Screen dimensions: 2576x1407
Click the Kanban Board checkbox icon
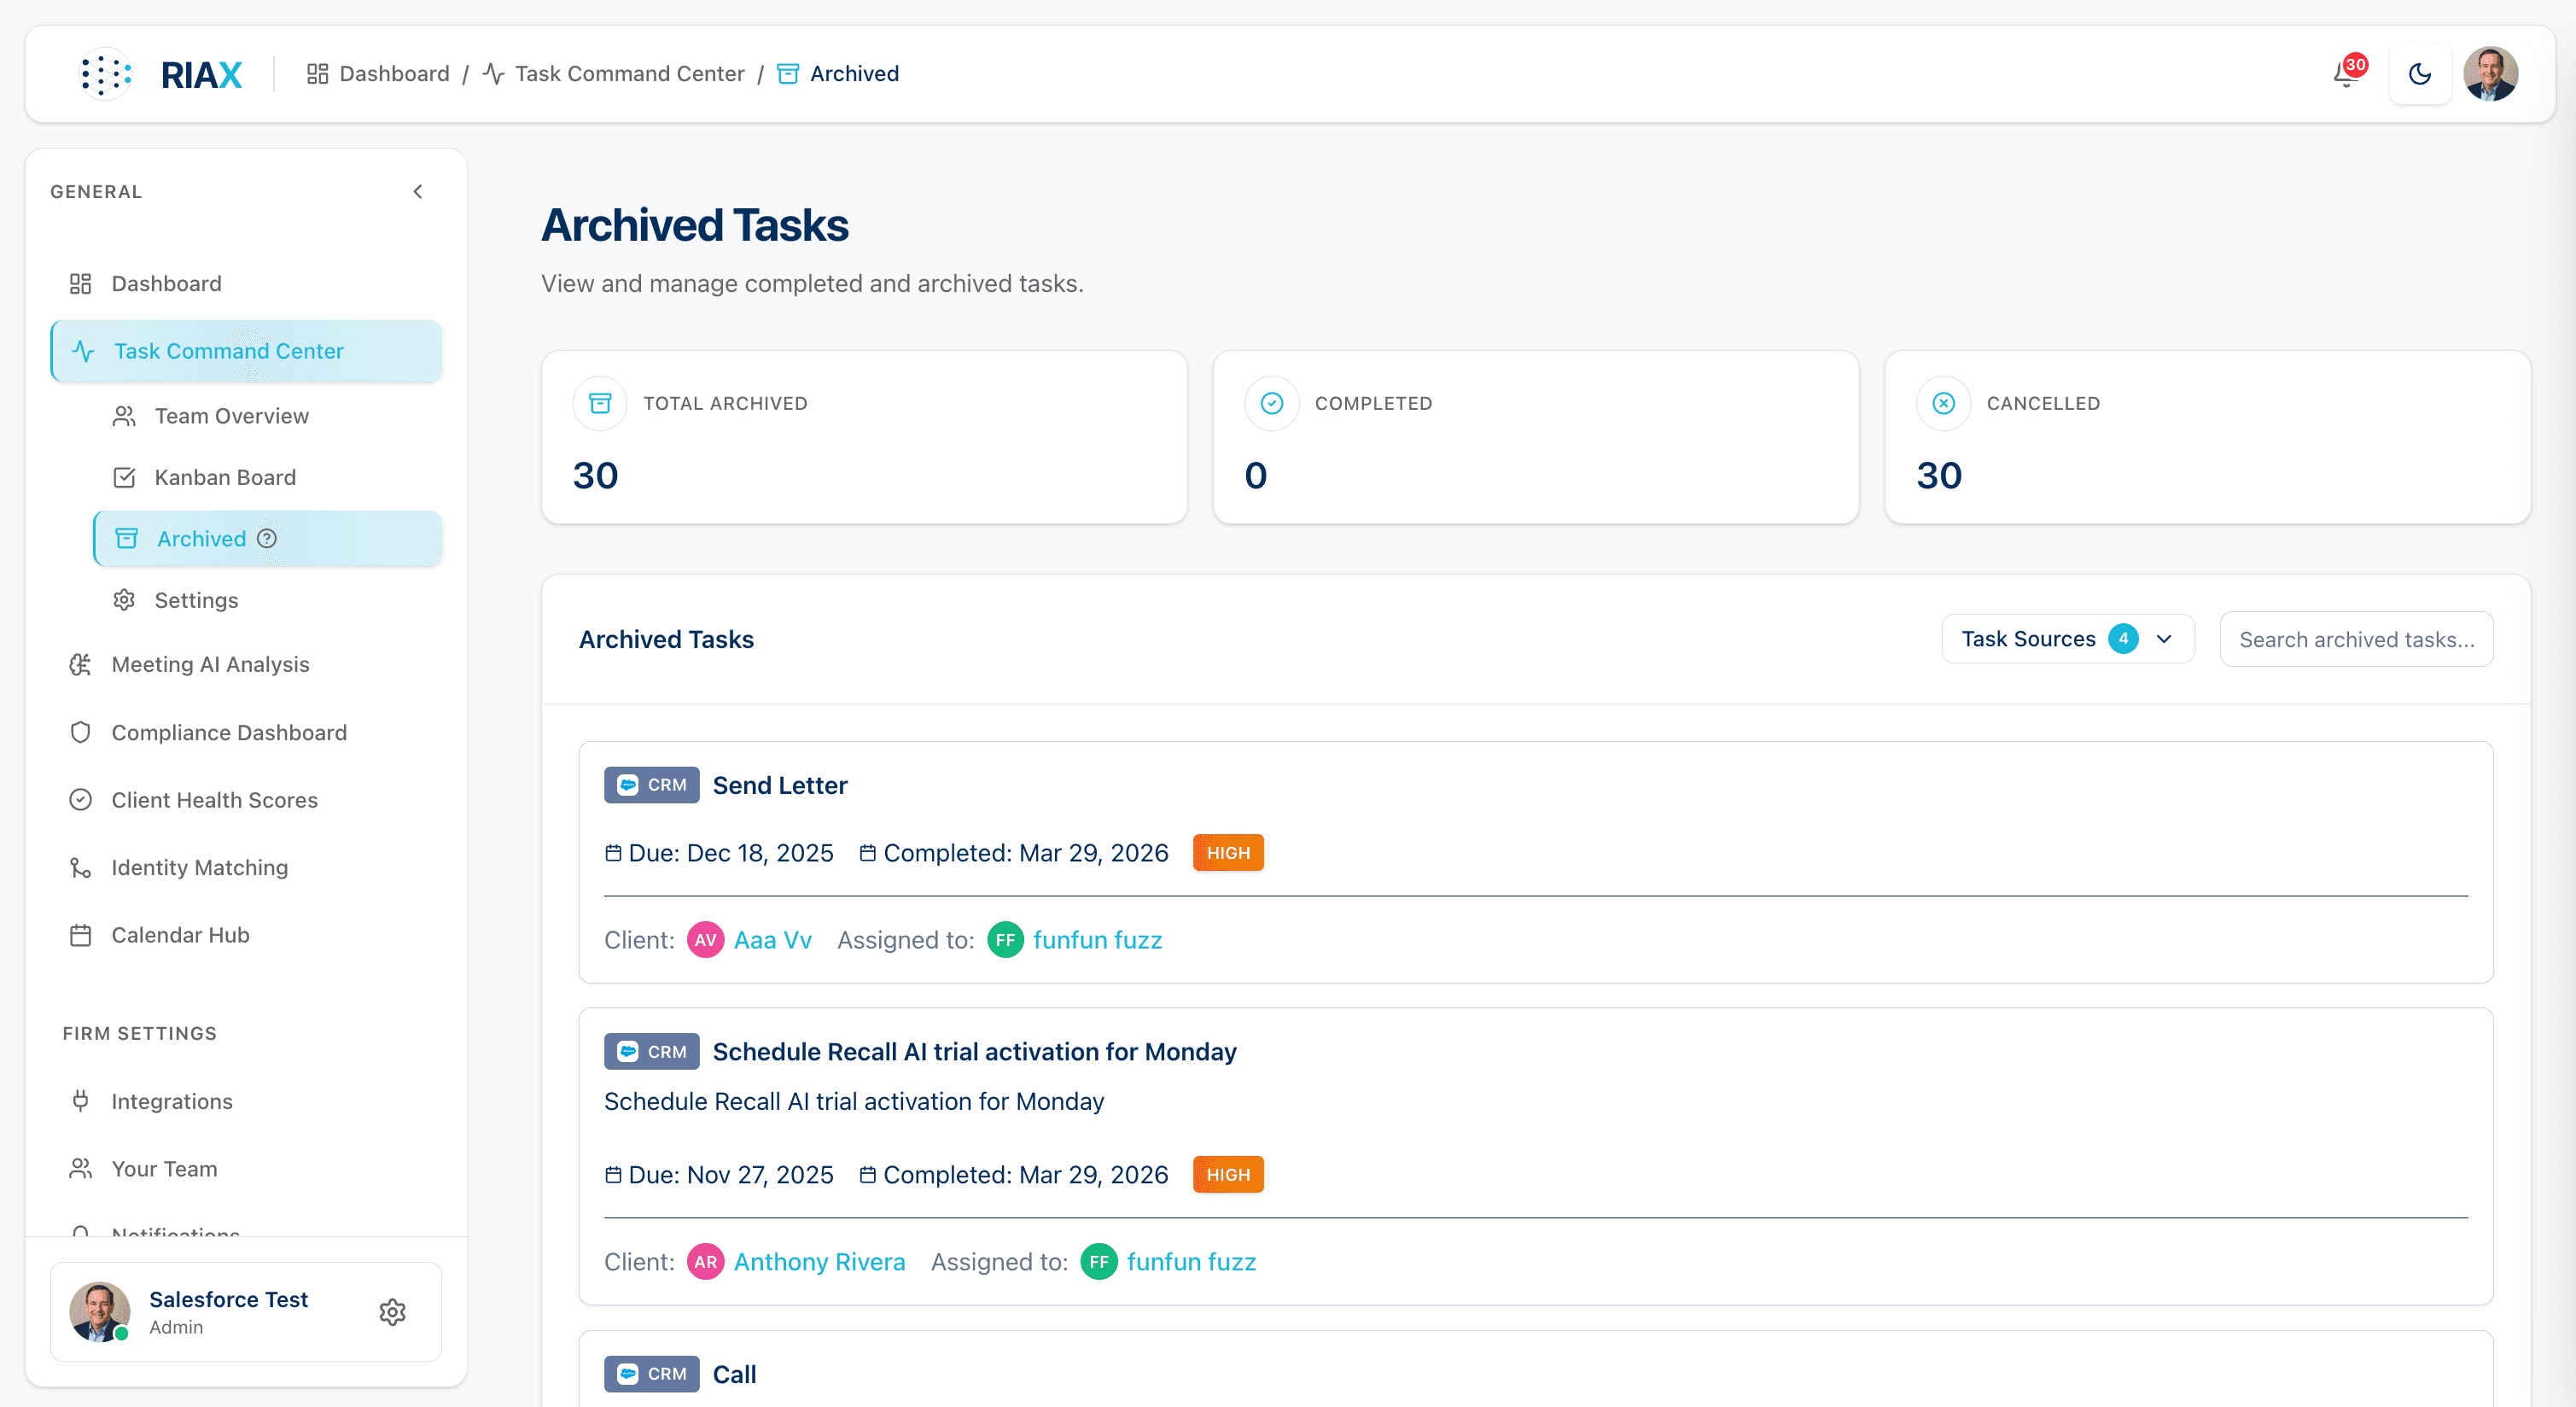point(124,478)
